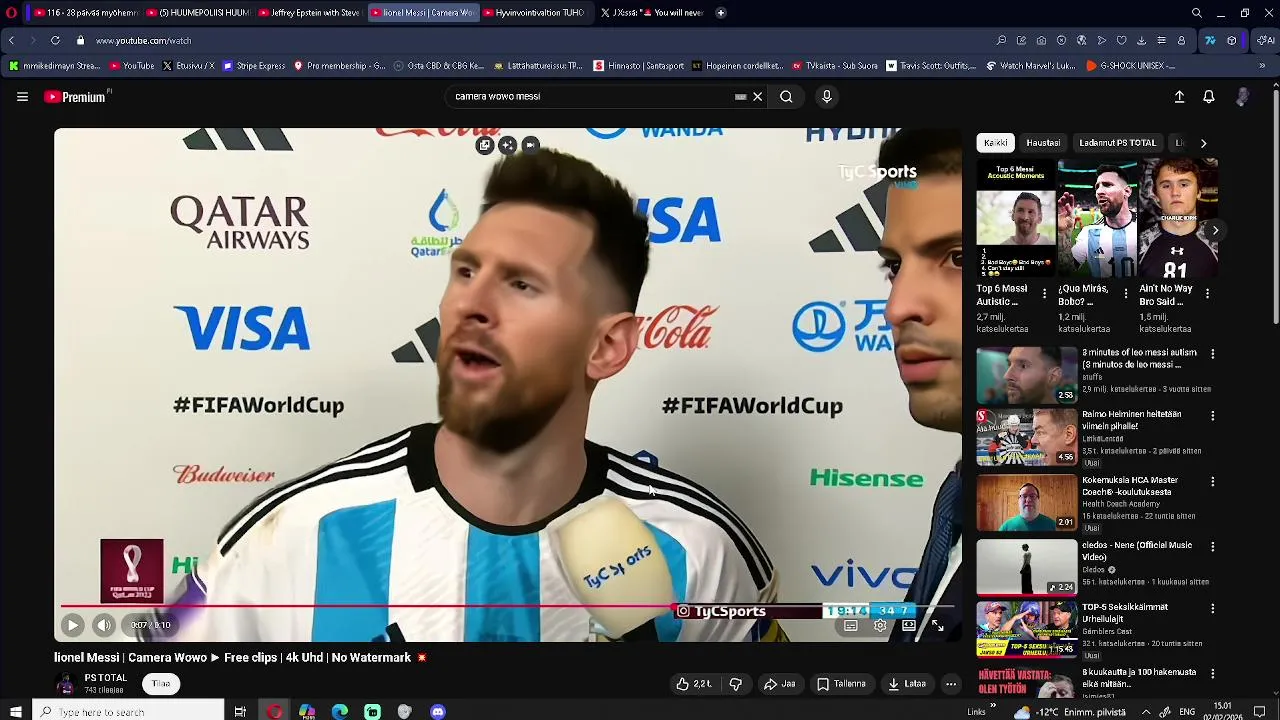Open options for ¿Que Mirás, Bobo? short

point(1126,294)
